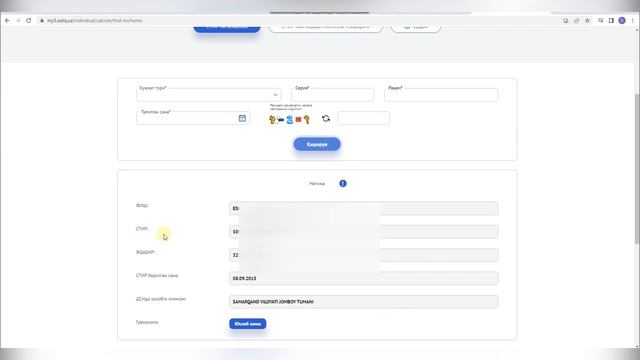Open Chrome's three-dot menu
The width and height of the screenshot is (640, 360).
click(633, 20)
